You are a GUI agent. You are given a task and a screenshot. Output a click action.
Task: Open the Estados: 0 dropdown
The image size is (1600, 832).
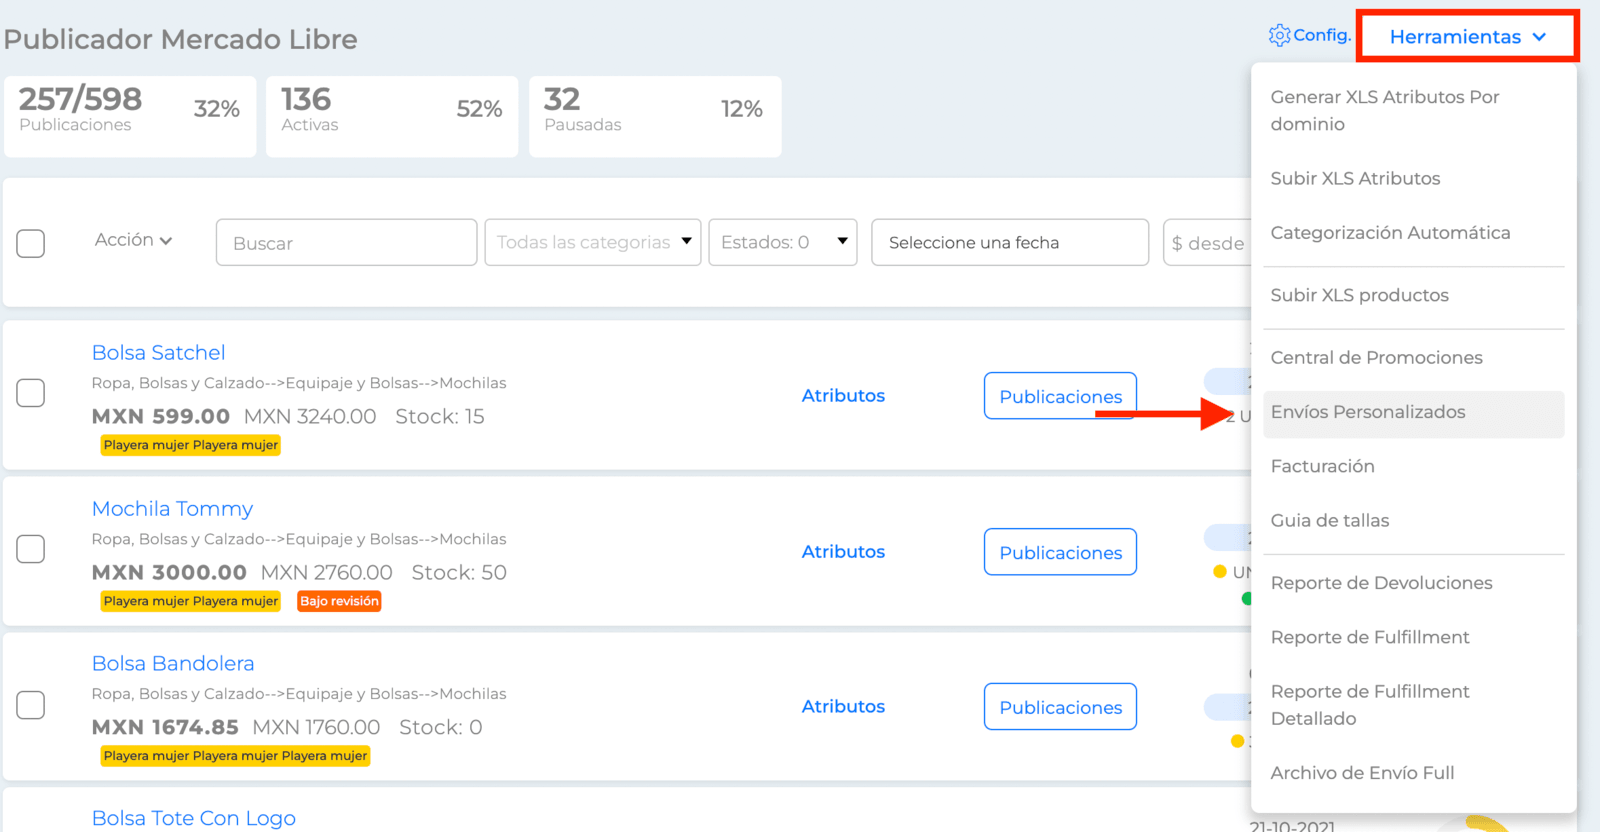click(x=783, y=242)
